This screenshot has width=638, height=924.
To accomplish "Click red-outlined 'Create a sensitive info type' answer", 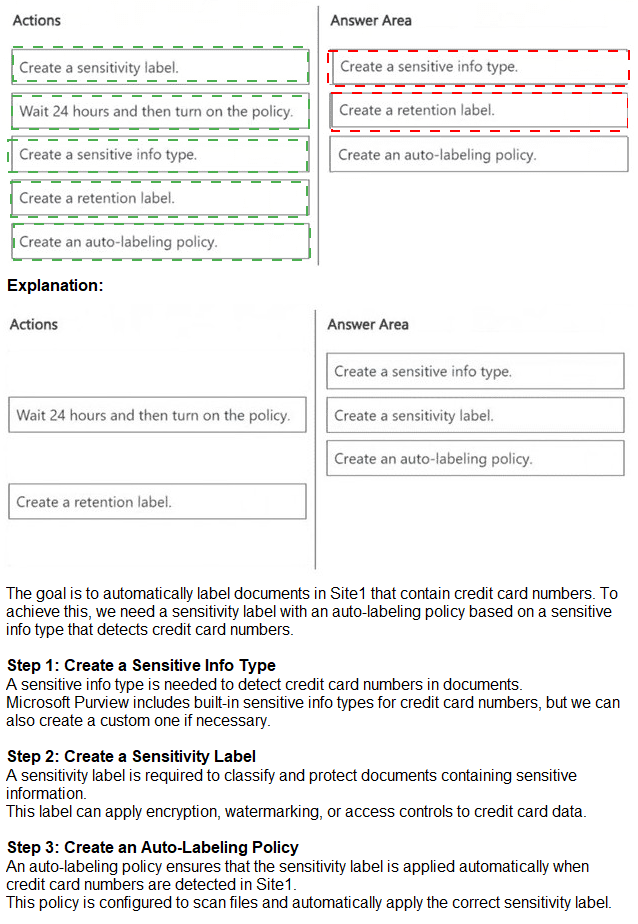I will pyautogui.click(x=478, y=67).
